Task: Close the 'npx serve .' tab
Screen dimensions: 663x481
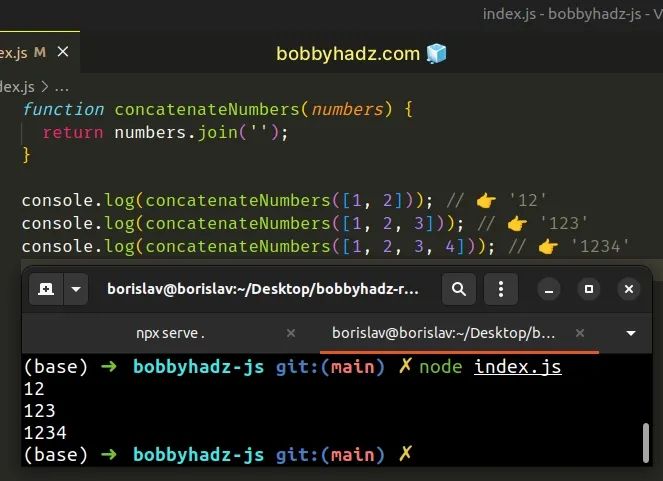Action: pos(291,333)
